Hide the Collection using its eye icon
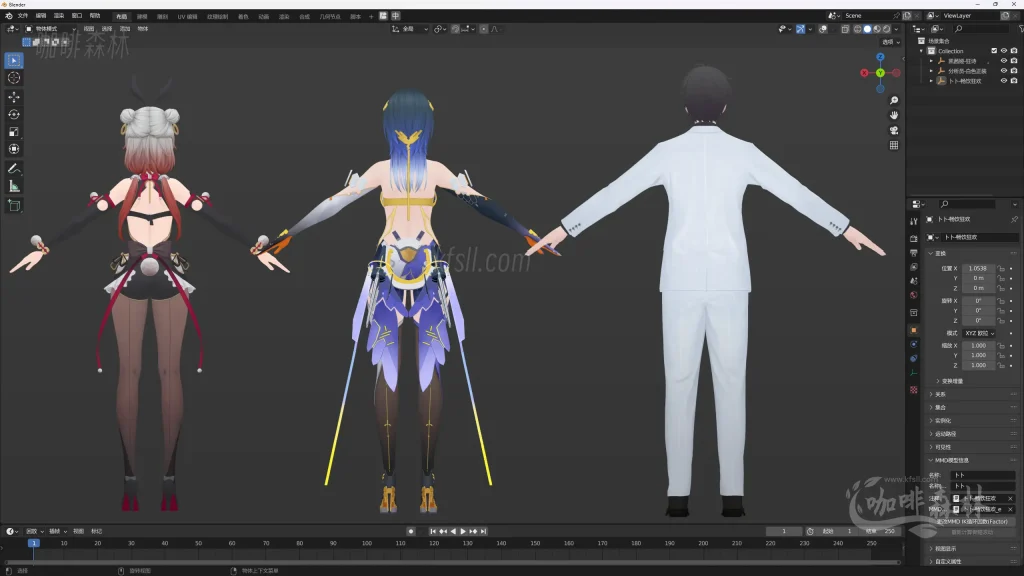The width and height of the screenshot is (1024, 576). [1004, 51]
